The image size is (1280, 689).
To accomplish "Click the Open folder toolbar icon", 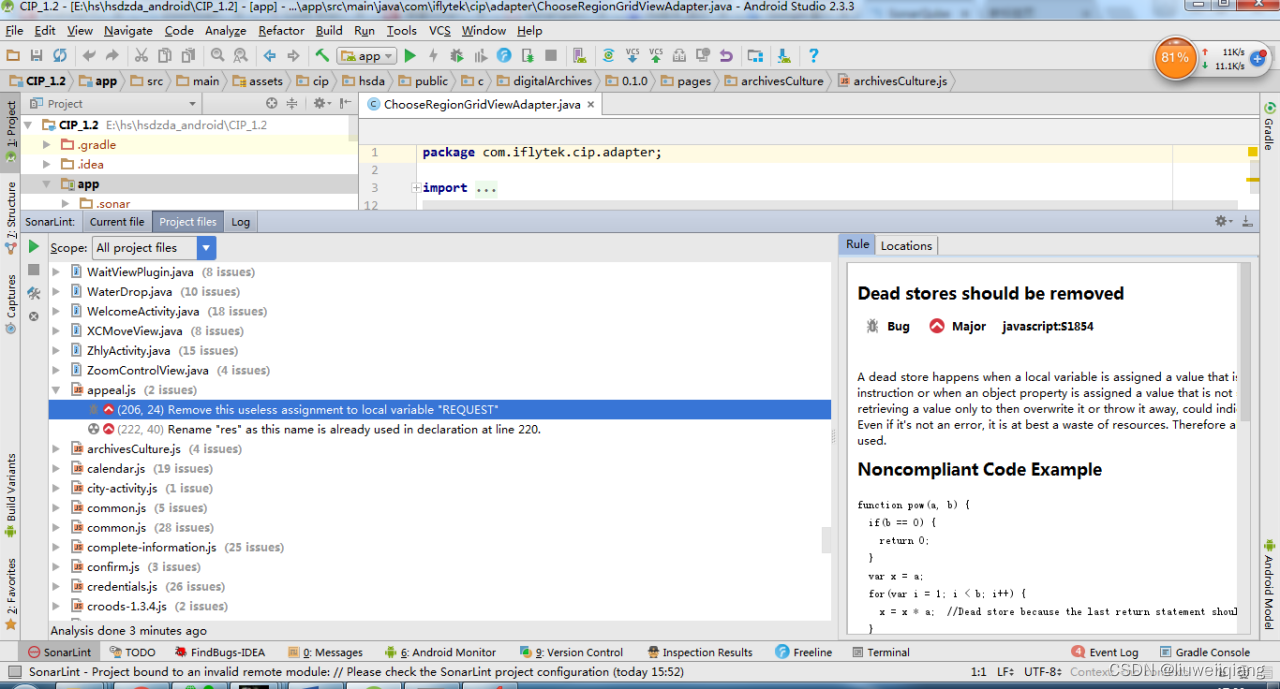I will click(x=14, y=56).
